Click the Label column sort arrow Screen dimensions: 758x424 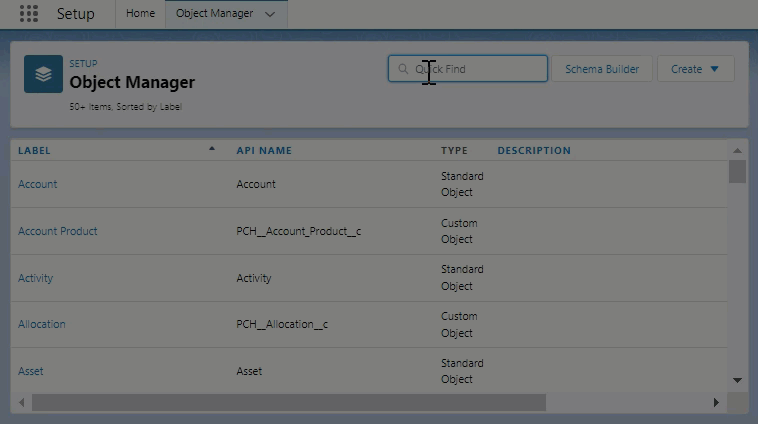click(x=211, y=149)
